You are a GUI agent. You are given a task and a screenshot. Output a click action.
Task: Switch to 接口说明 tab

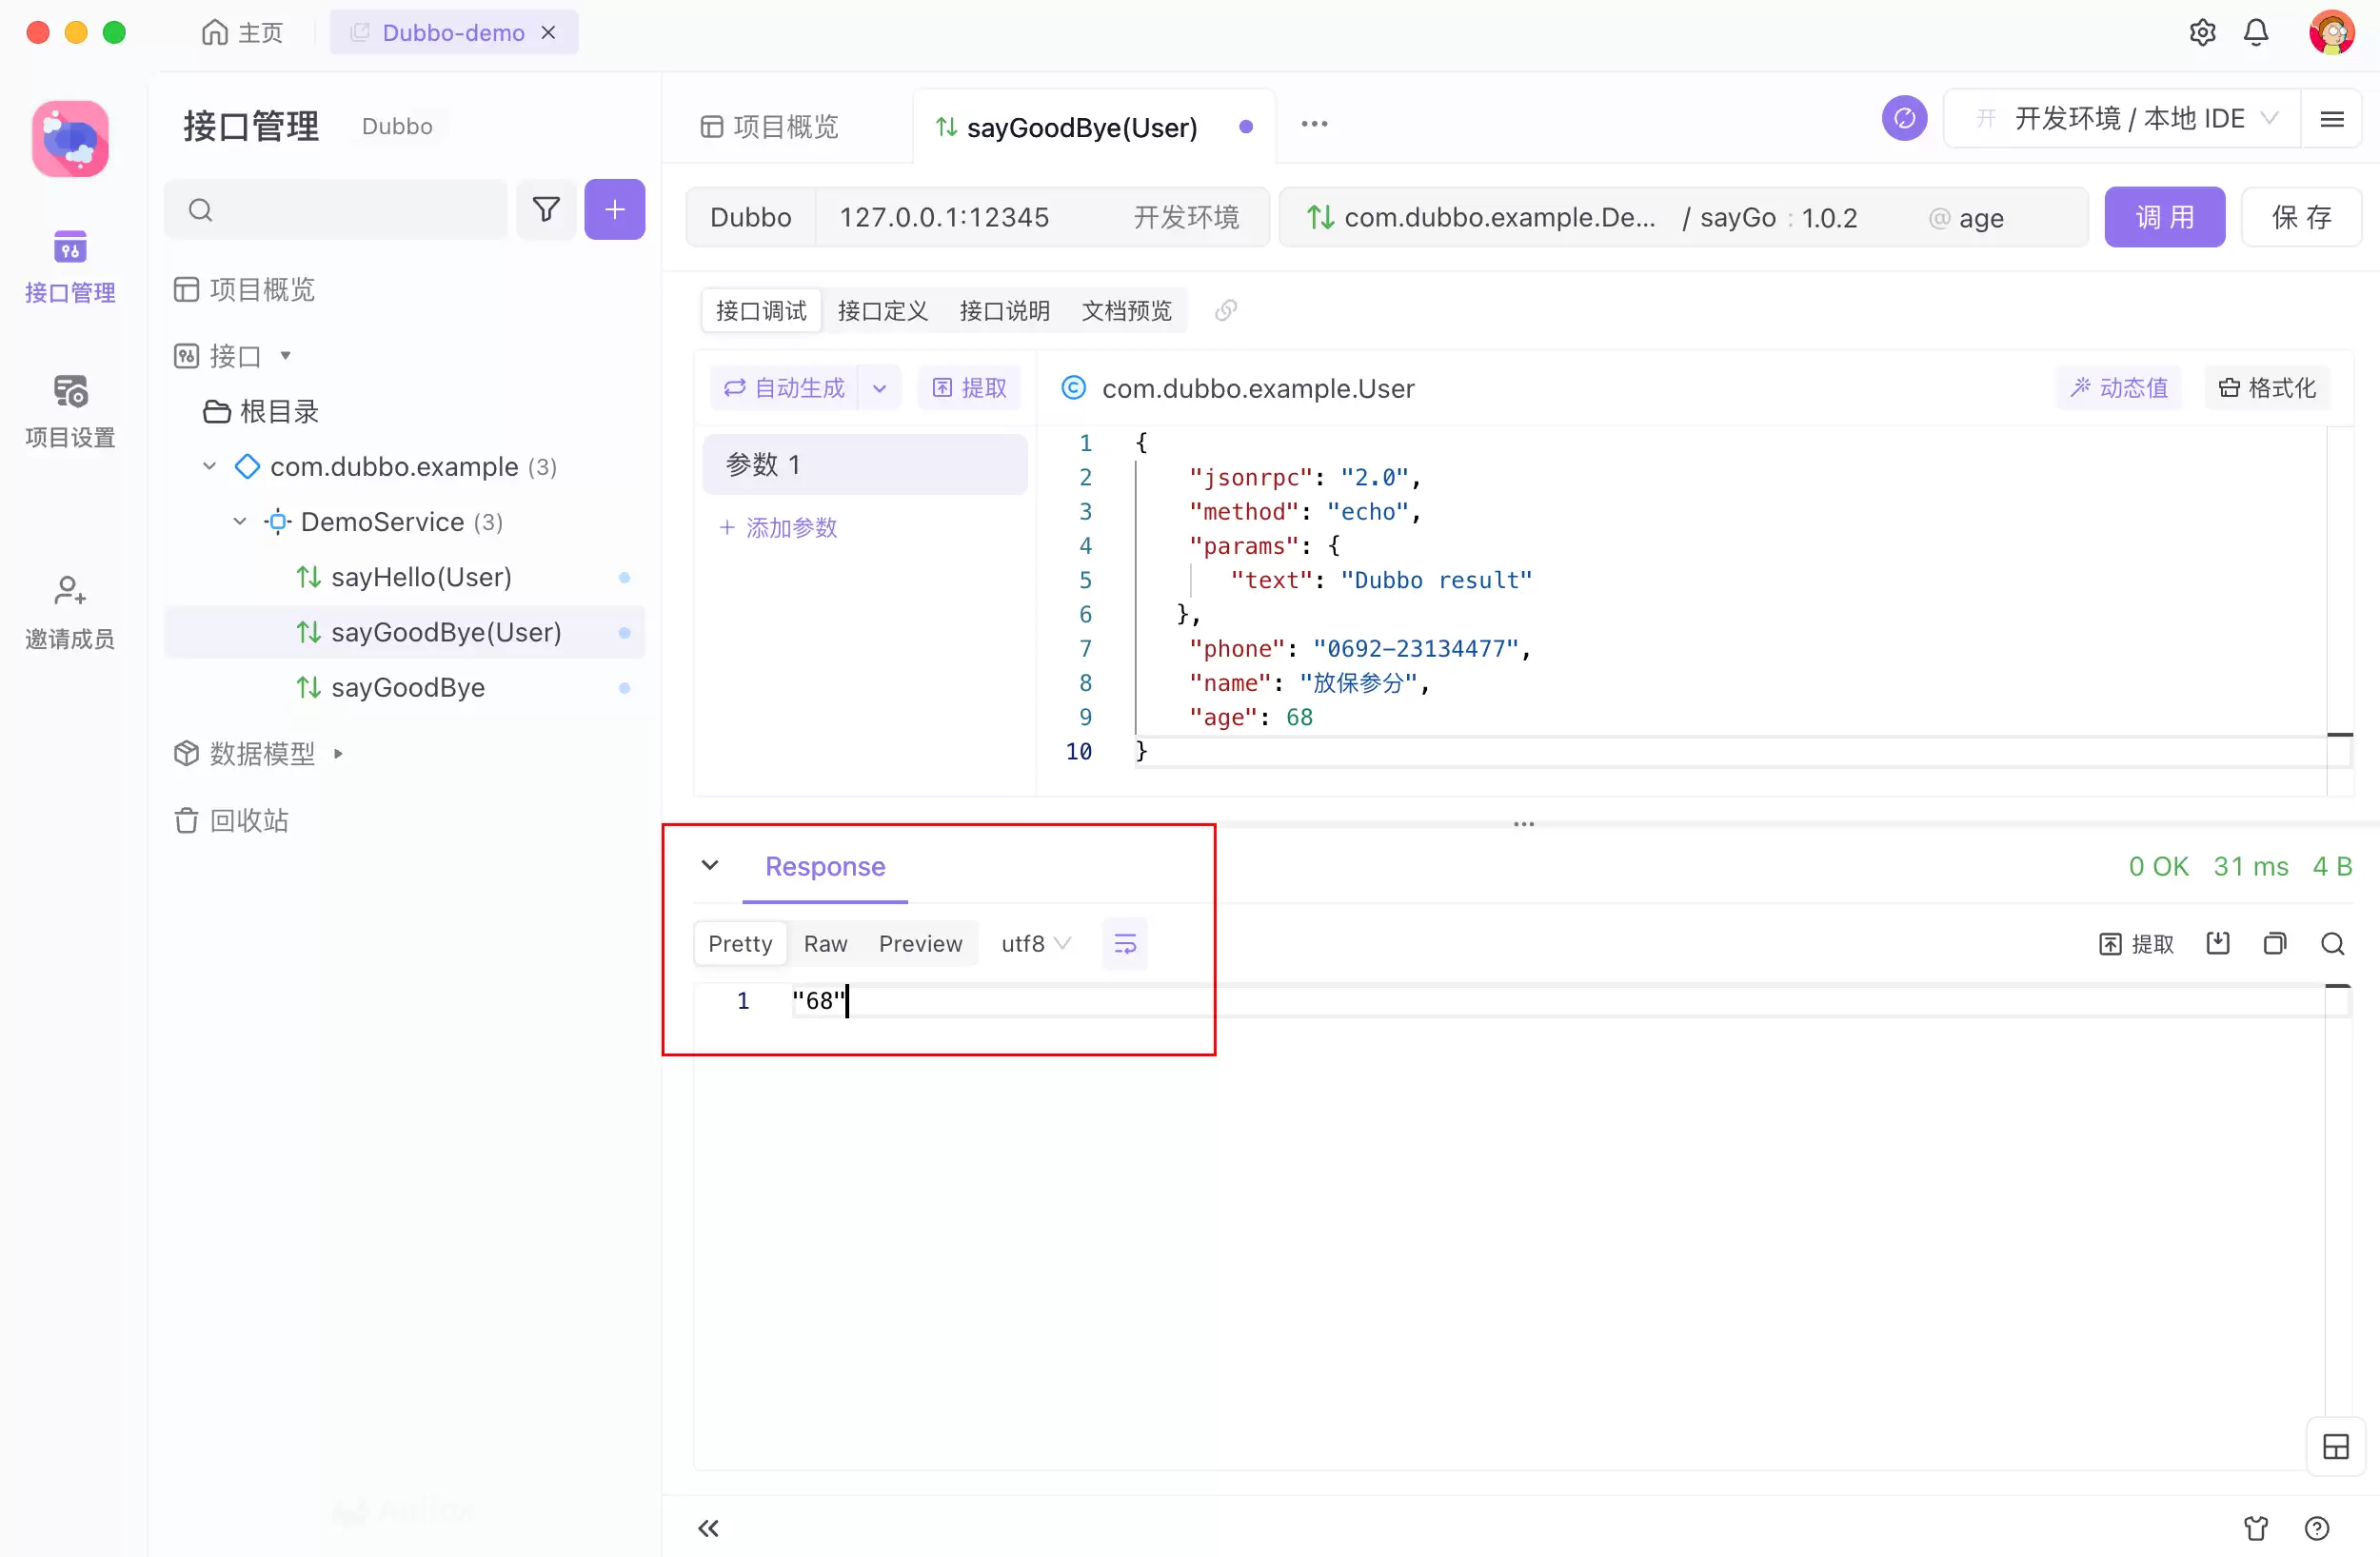[1004, 310]
